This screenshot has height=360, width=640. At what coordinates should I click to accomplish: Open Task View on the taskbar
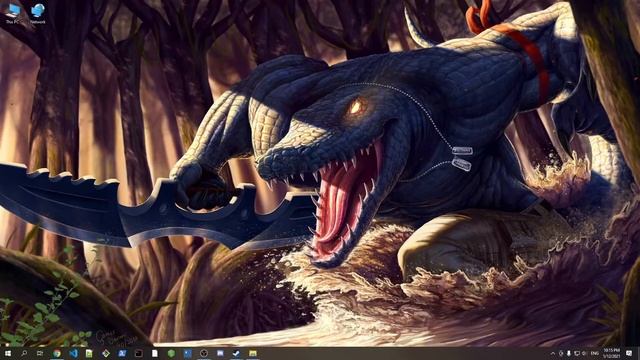click(x=40, y=353)
